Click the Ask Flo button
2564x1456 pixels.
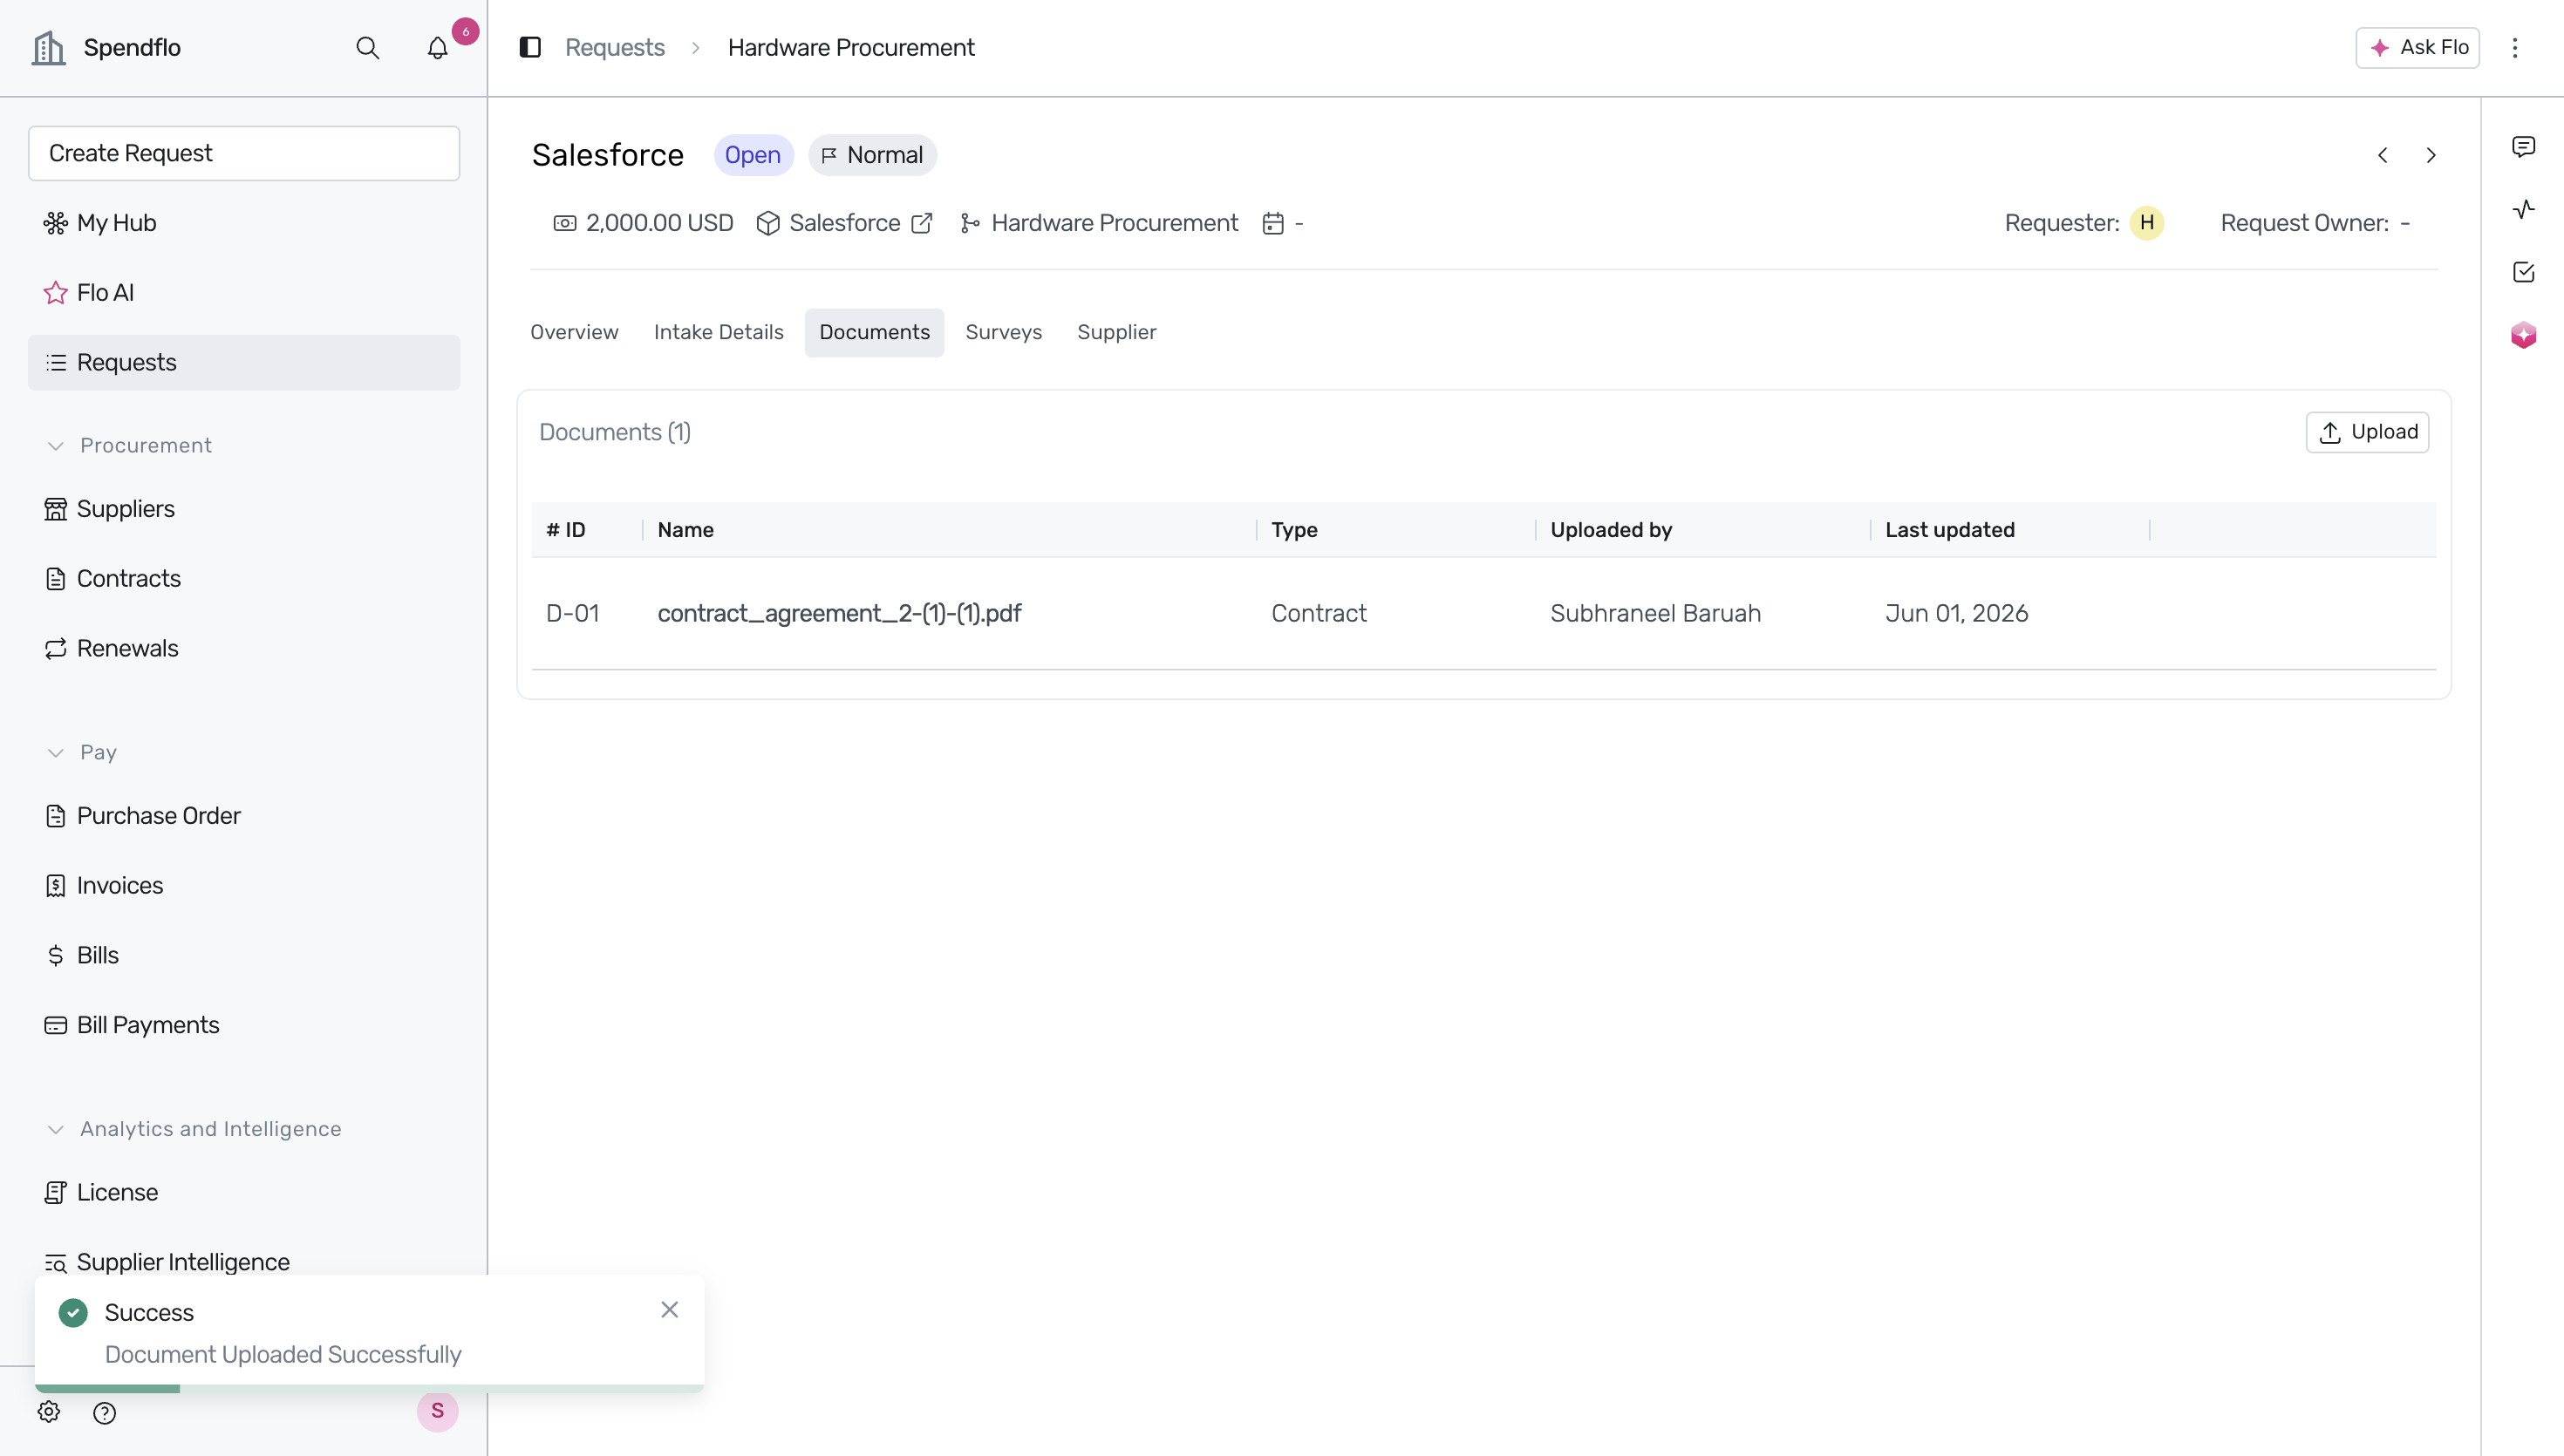(2417, 48)
